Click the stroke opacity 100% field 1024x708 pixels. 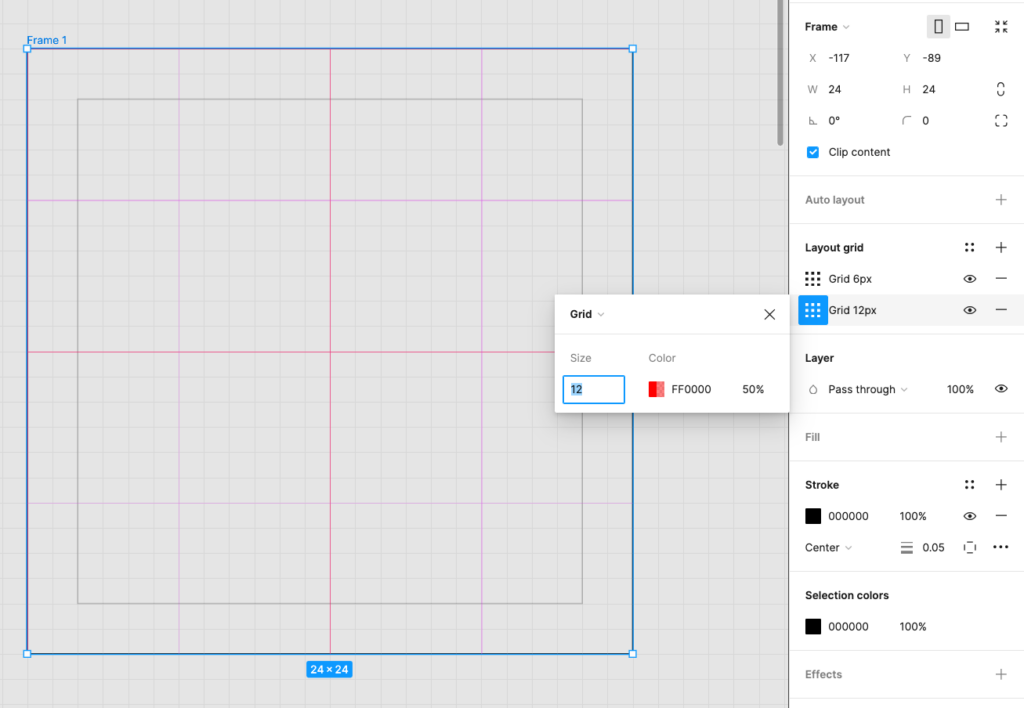[913, 516]
